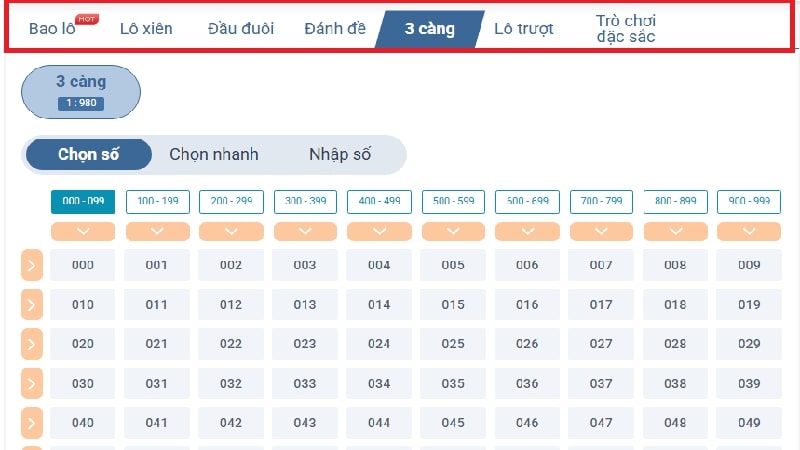
Task: Select the 500 - 599 range
Action: (453, 202)
